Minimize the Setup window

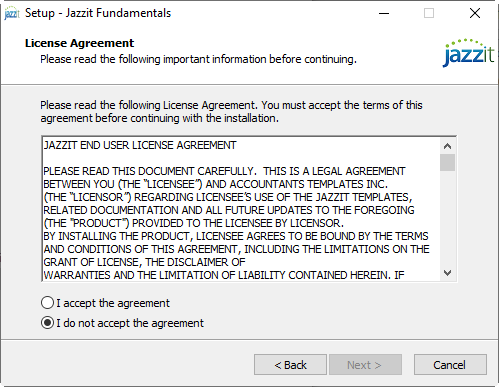384,13
